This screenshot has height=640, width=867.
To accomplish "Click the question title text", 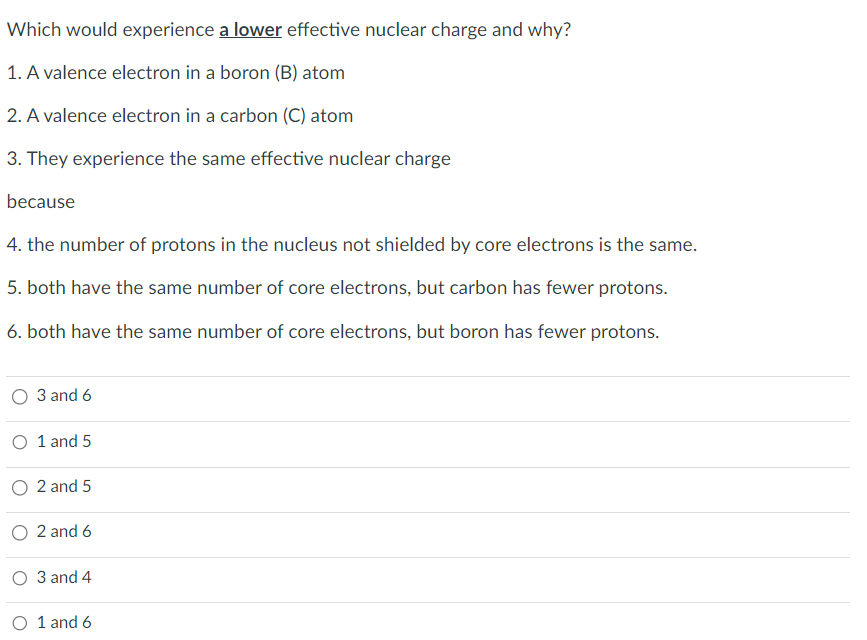I will 288,29.
